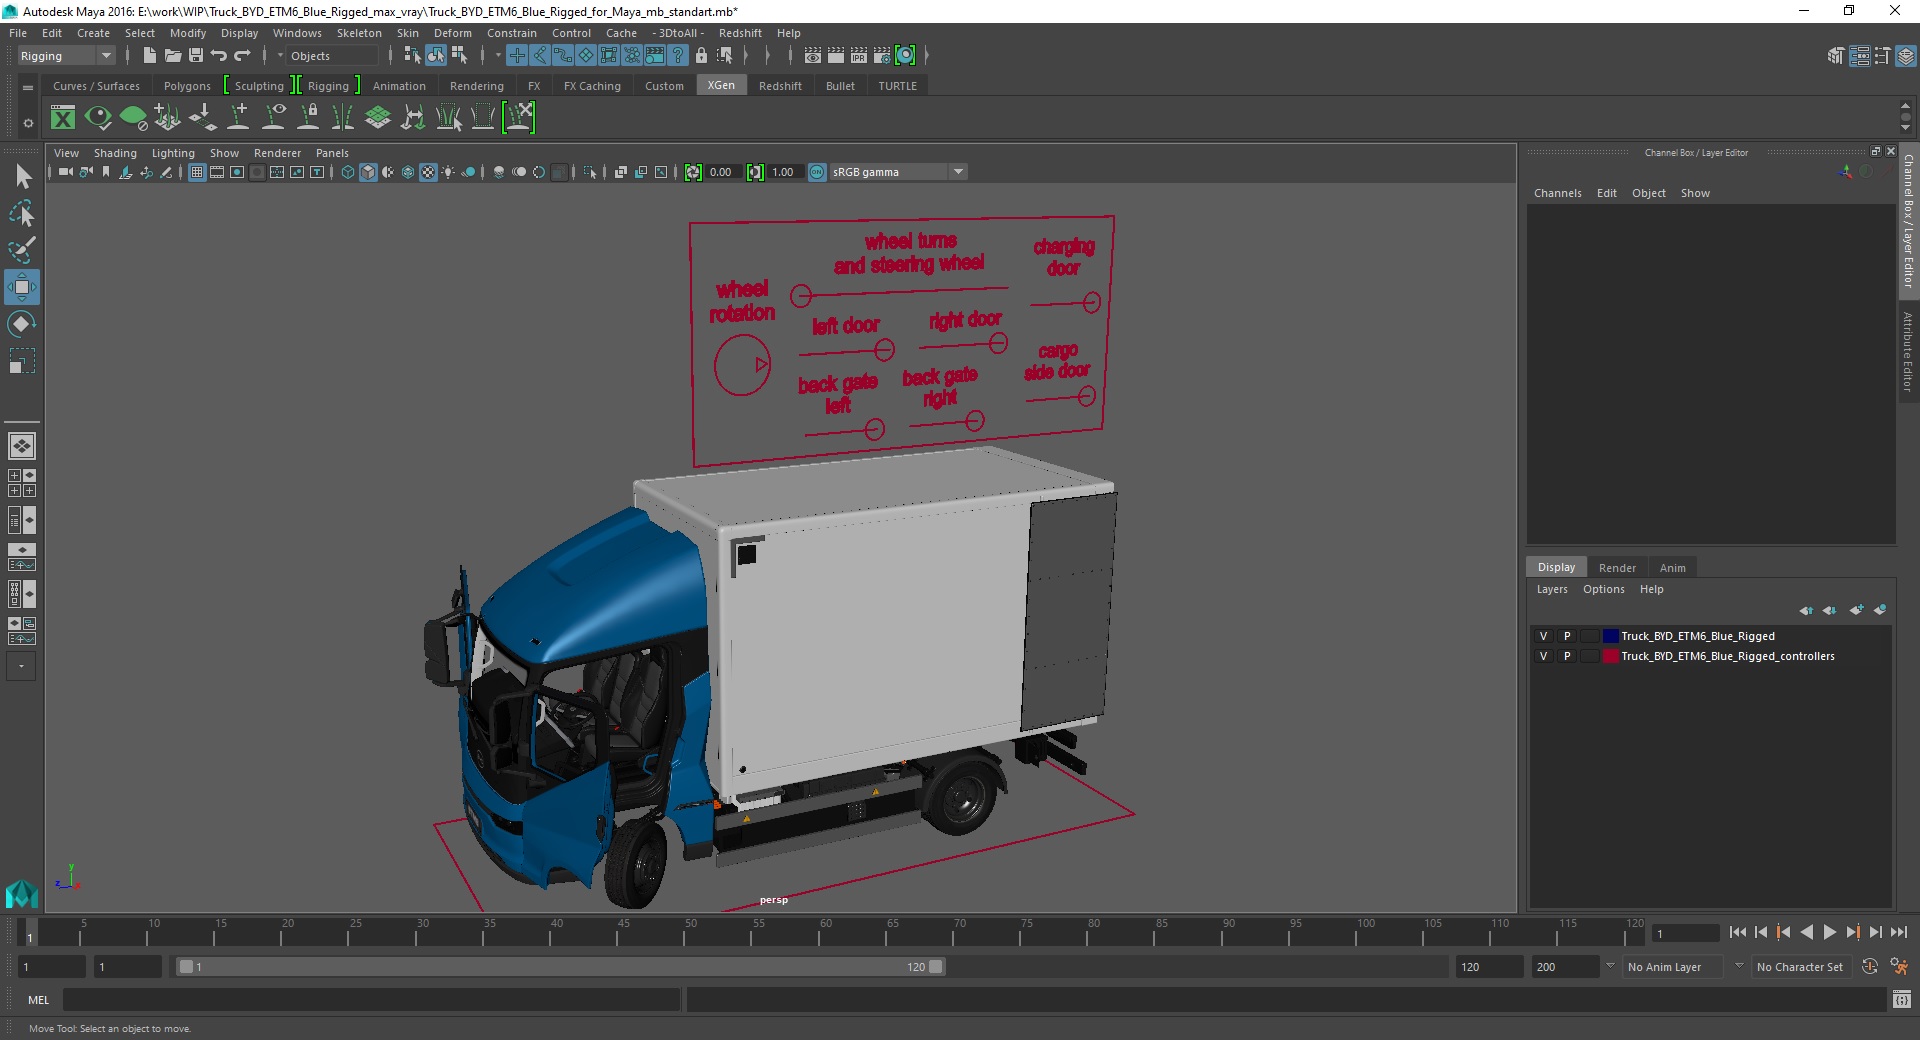1920x1040 pixels.
Task: Toggle visibility V of controllers layer
Action: pos(1543,656)
